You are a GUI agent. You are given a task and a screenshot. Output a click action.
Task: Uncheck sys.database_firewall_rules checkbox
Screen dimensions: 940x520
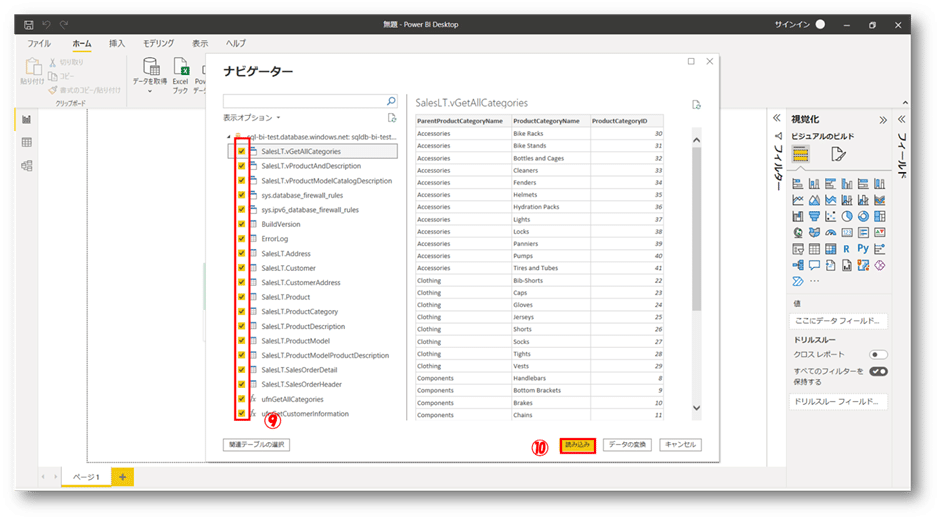[x=242, y=195]
